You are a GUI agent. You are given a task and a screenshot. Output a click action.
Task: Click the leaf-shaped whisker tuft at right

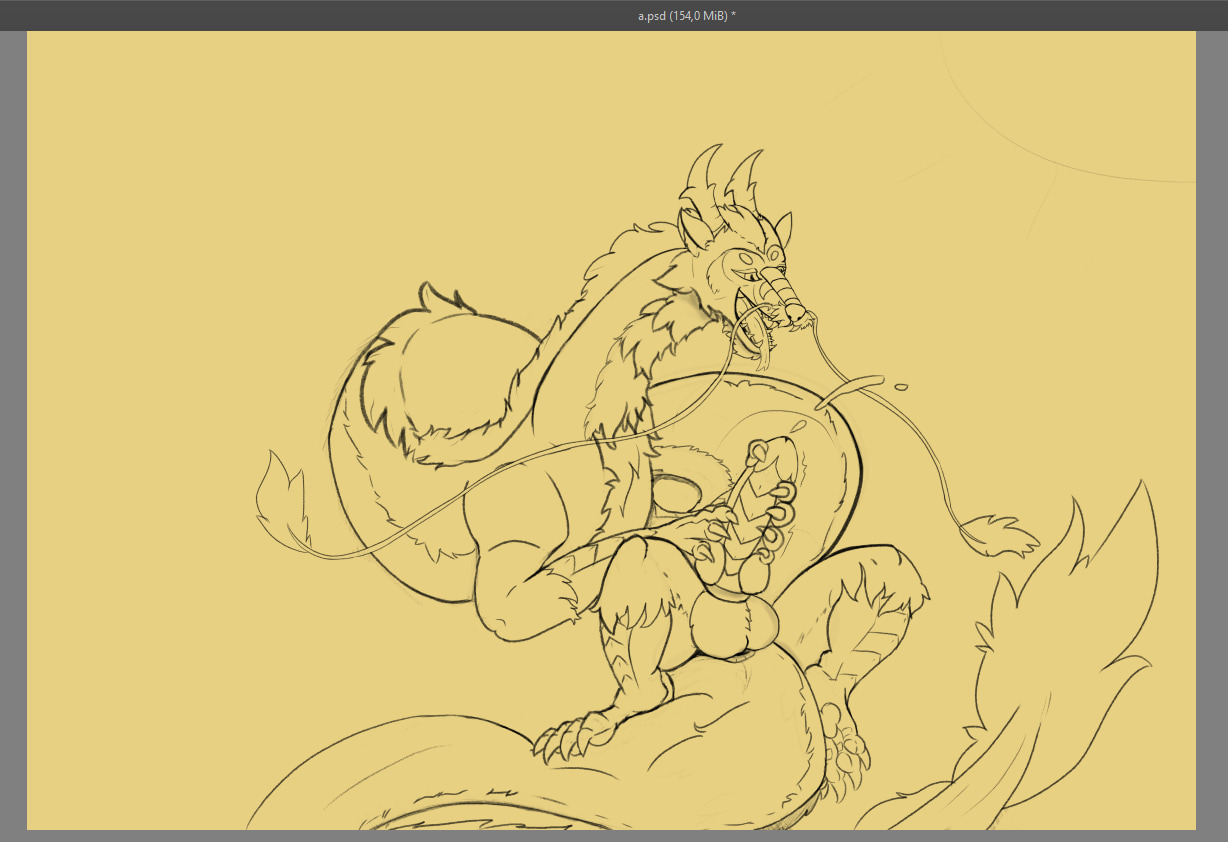[x=1000, y=535]
